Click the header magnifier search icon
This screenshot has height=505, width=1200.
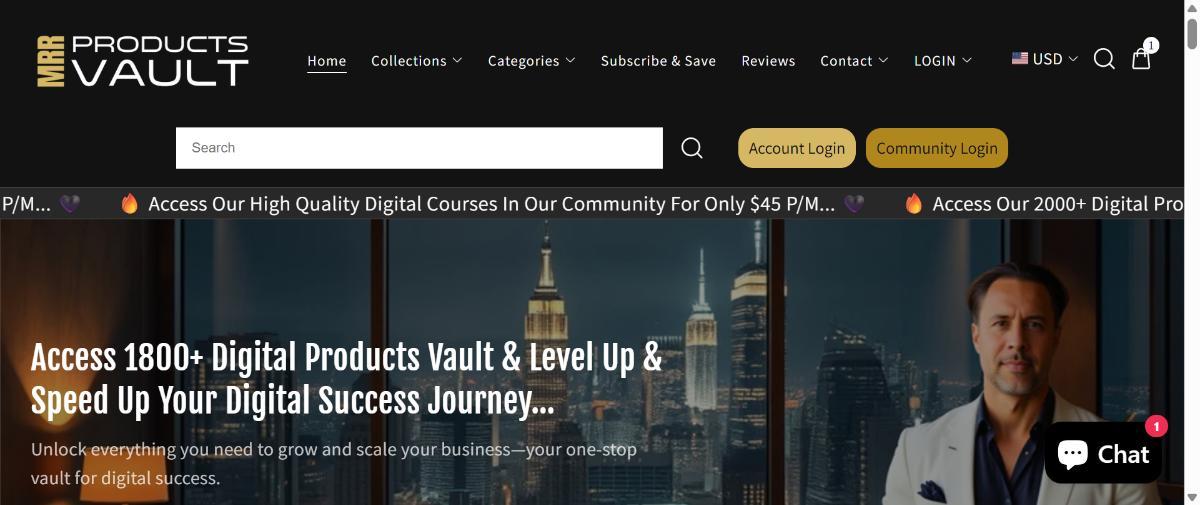coord(1104,59)
